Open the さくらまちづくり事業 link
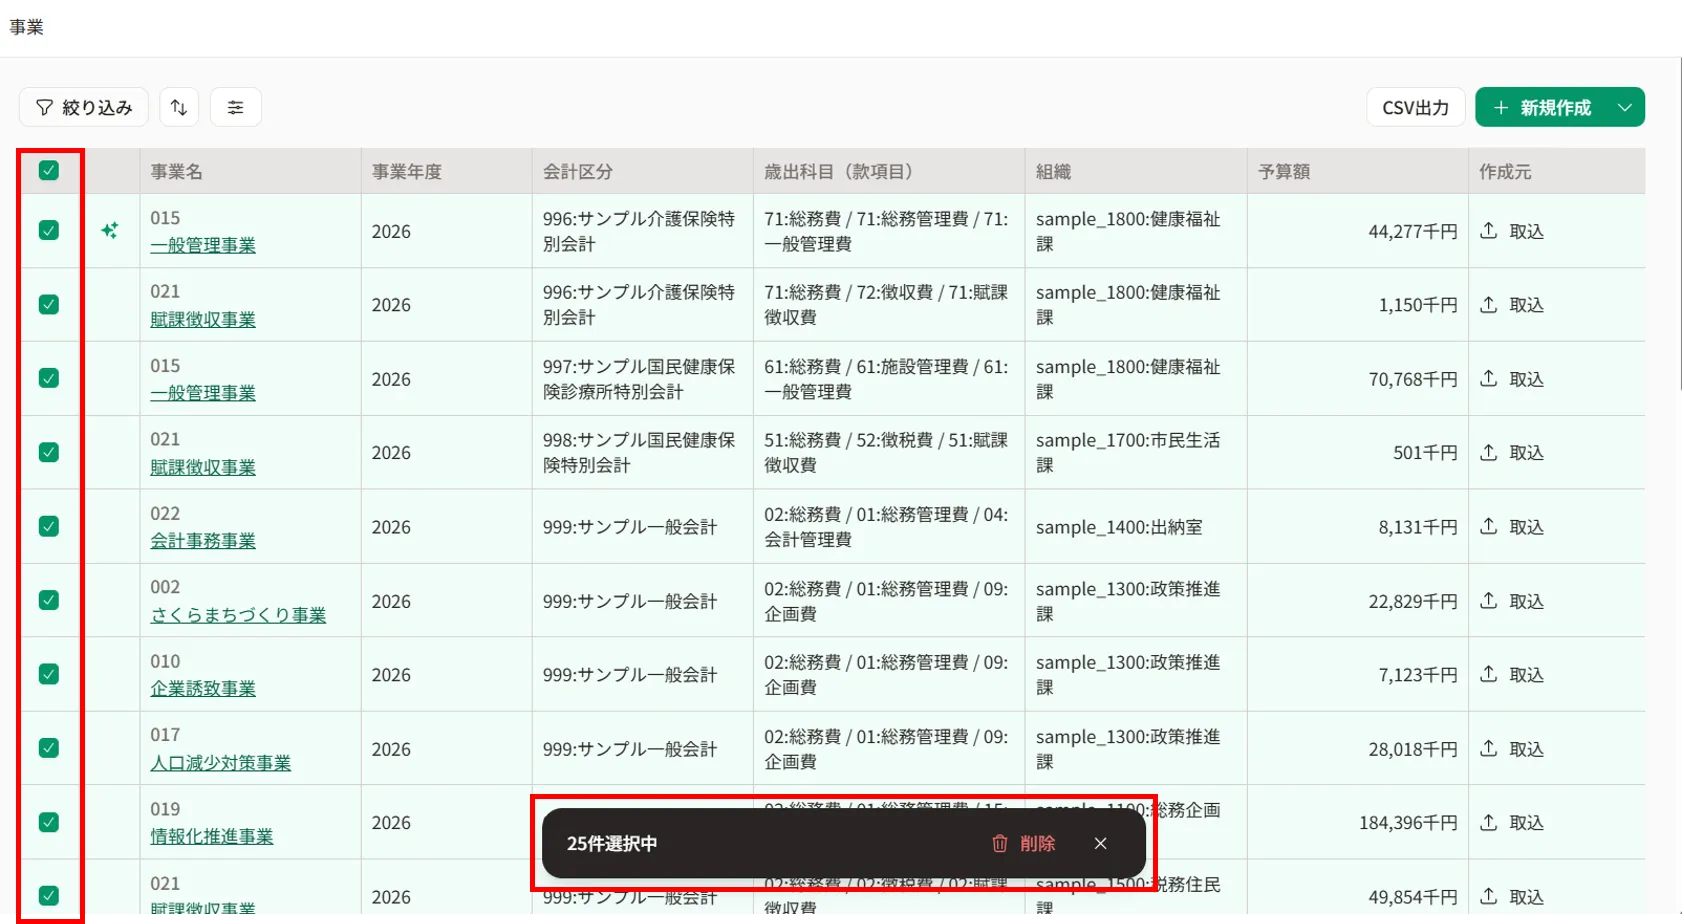The image size is (1684, 924). click(x=238, y=615)
